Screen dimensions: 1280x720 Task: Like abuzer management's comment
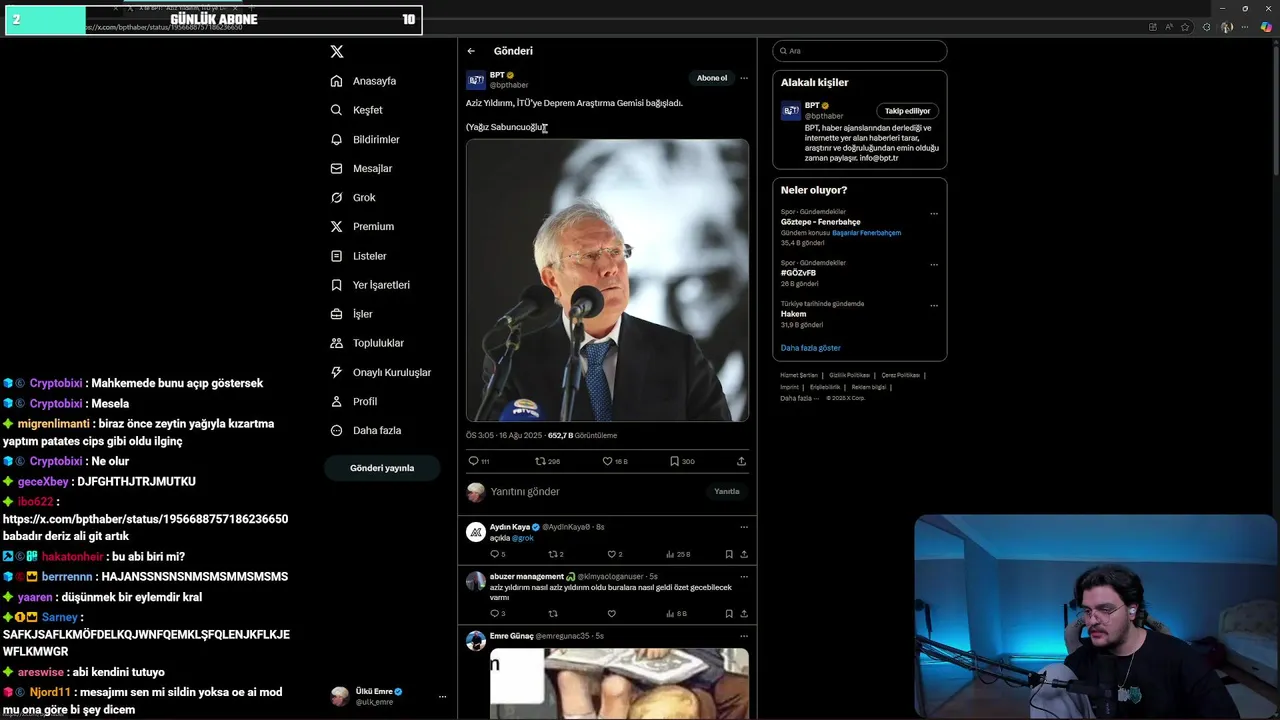click(x=611, y=614)
